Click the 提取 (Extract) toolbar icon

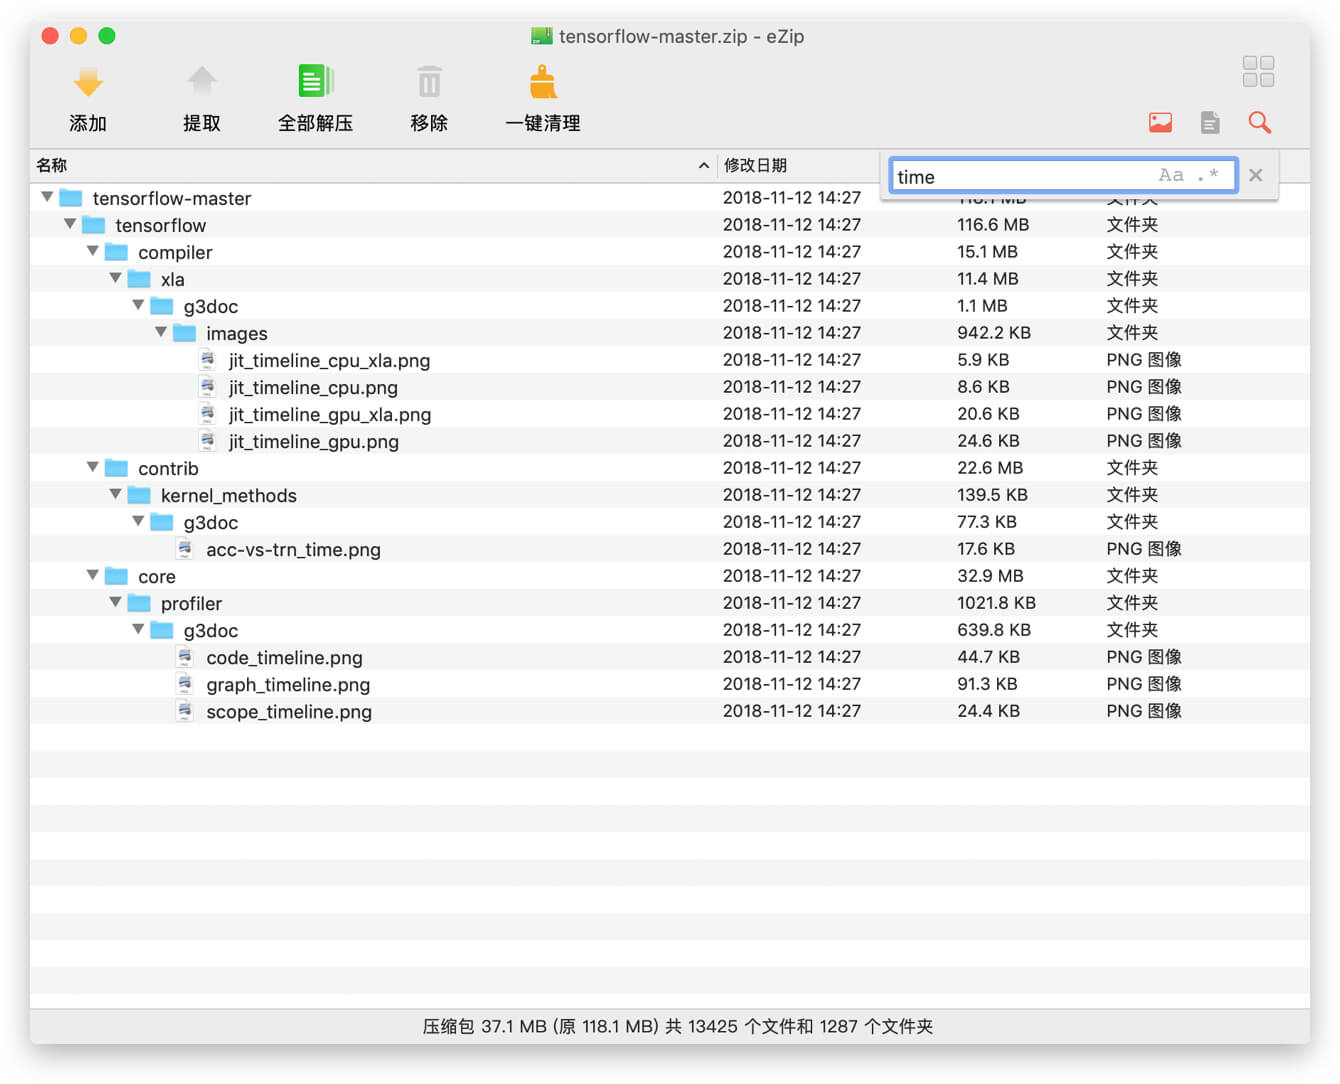coord(202,82)
